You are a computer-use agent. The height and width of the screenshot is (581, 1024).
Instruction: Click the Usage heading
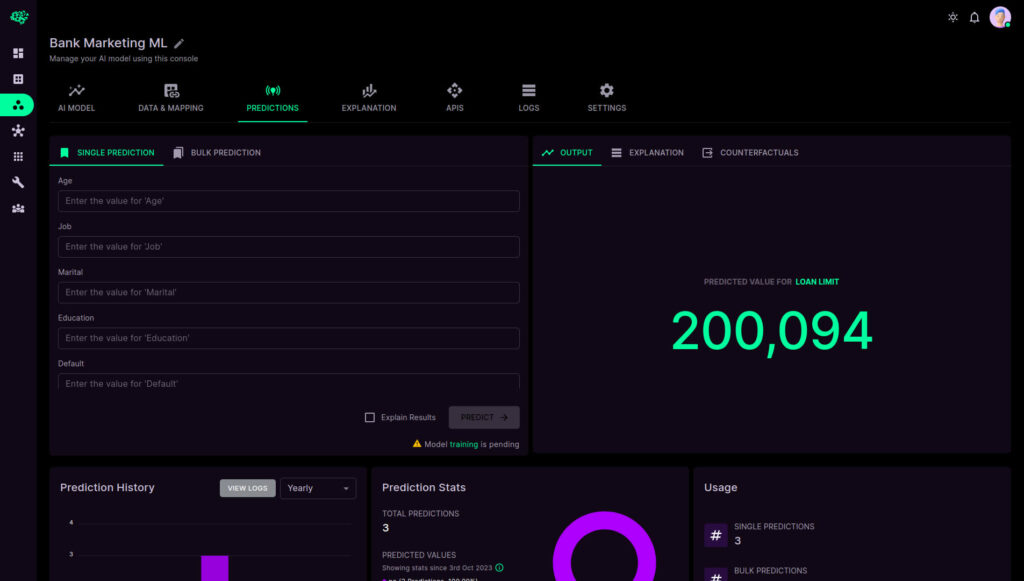click(x=720, y=488)
